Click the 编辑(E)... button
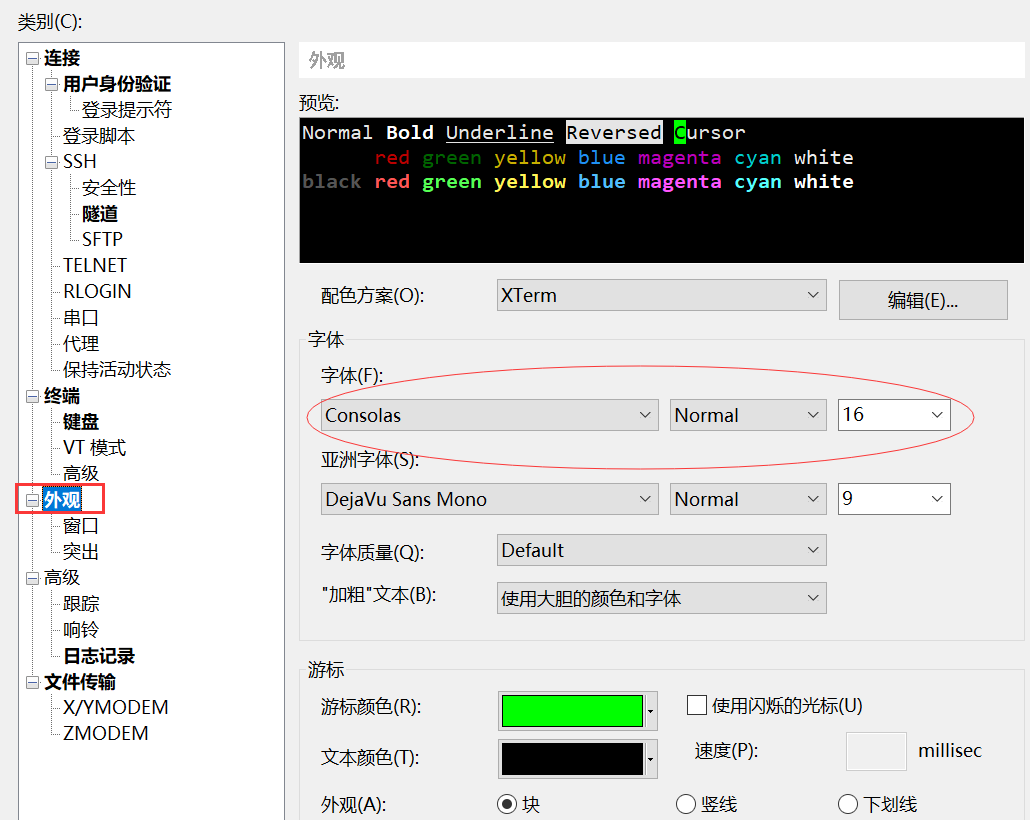 pos(923,300)
